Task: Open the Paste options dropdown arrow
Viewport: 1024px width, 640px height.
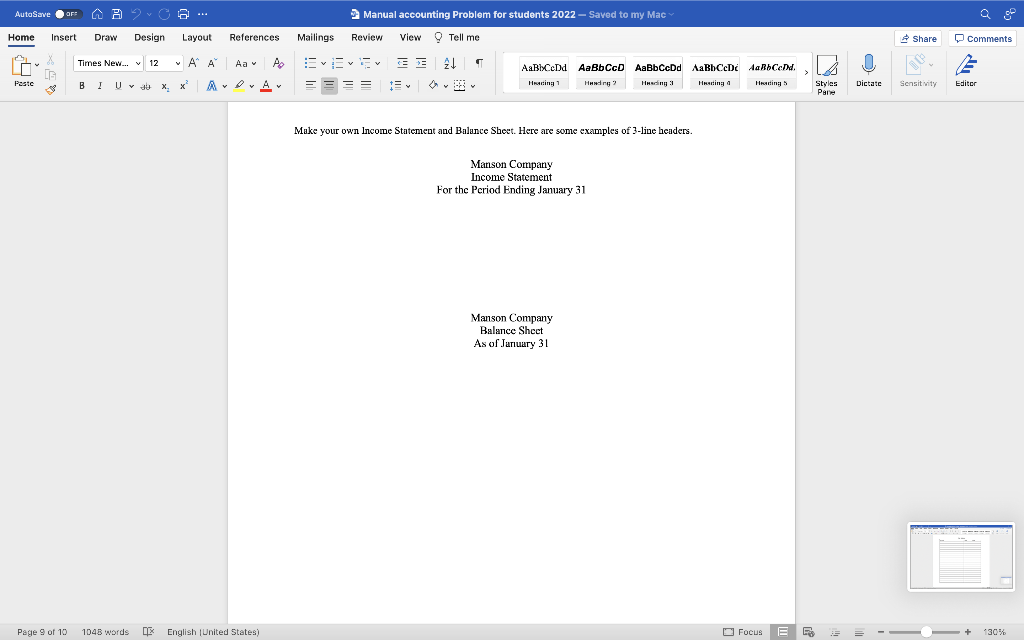Action: 37,65
